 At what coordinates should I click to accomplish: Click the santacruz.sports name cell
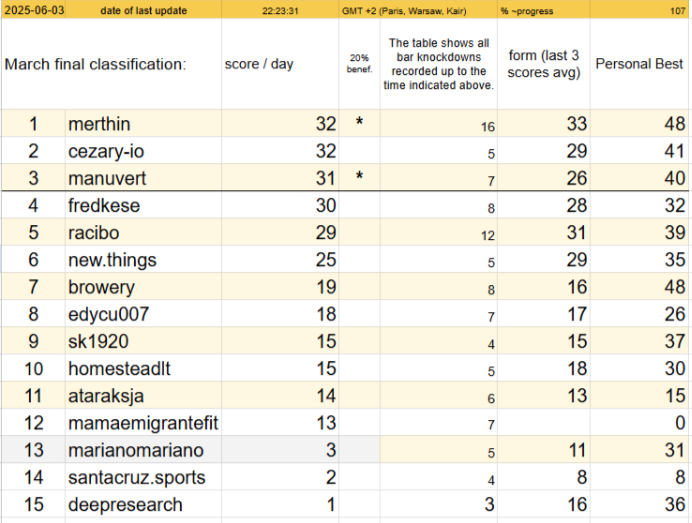[143, 477]
